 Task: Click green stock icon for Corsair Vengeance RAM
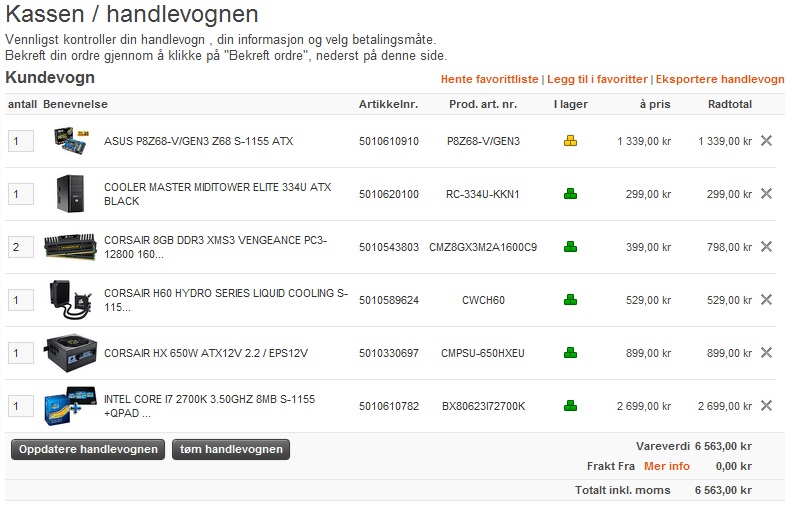[570, 247]
